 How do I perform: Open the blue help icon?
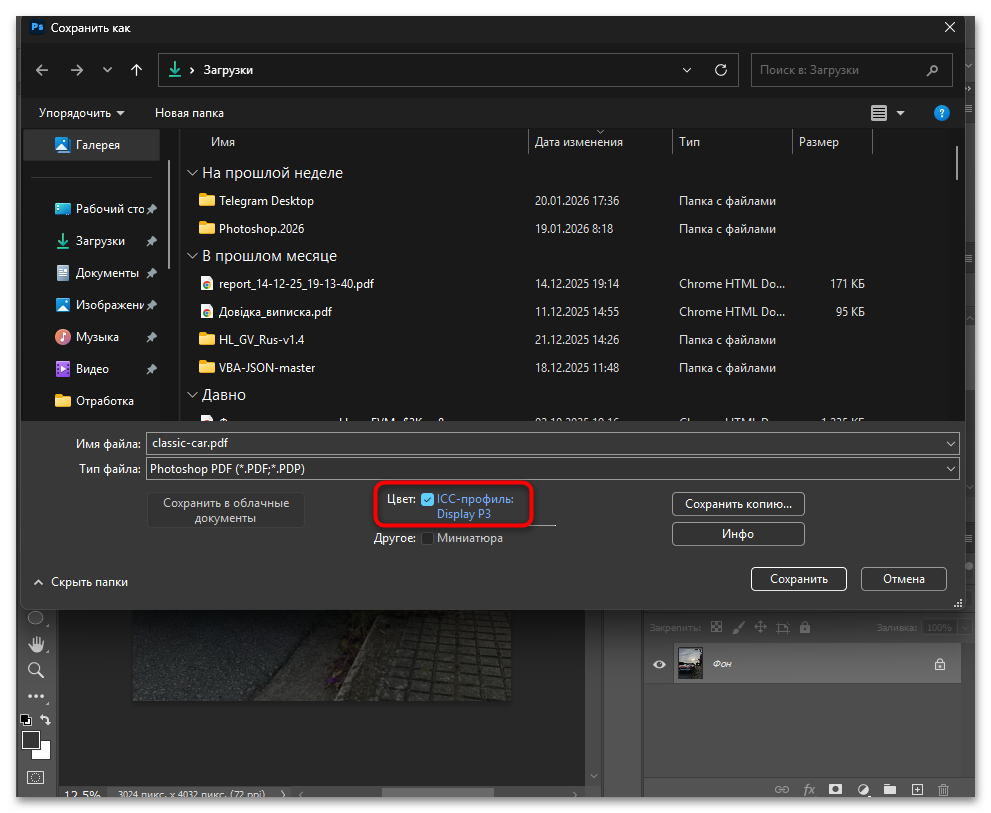(941, 113)
